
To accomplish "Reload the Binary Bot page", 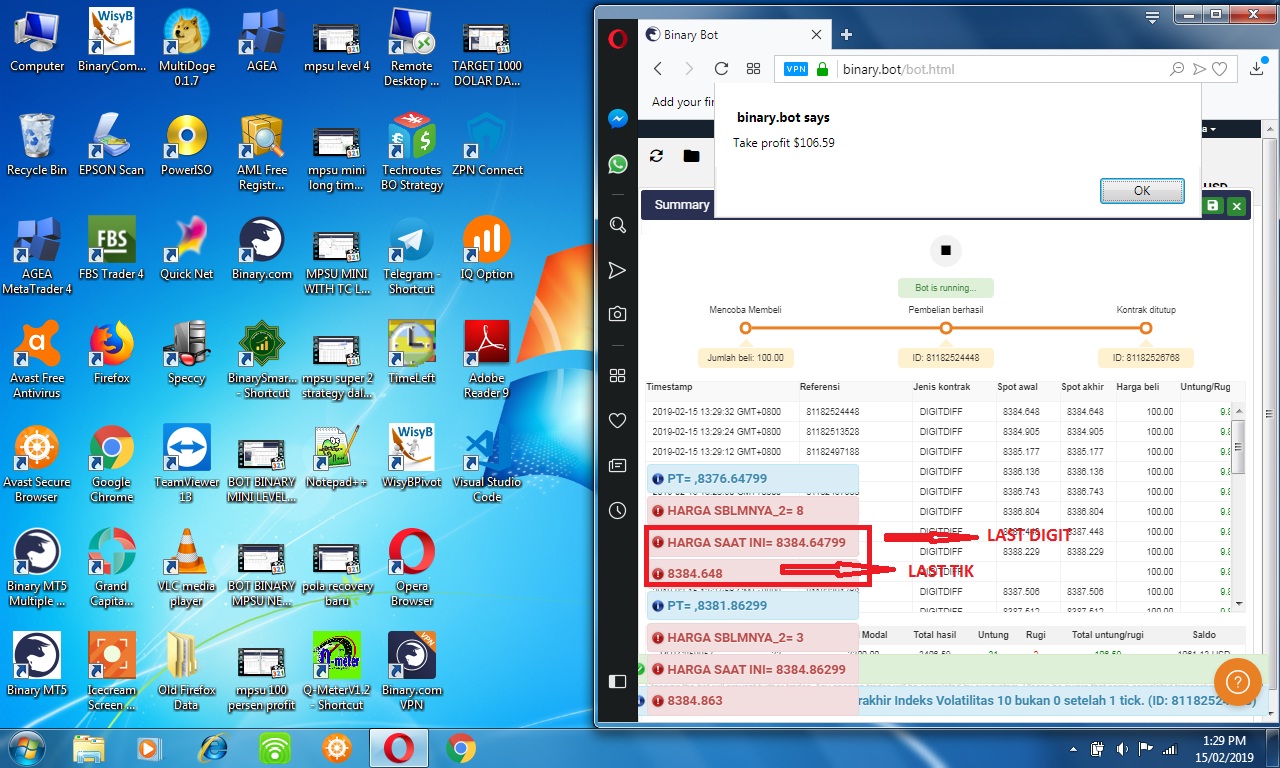I will point(721,69).
